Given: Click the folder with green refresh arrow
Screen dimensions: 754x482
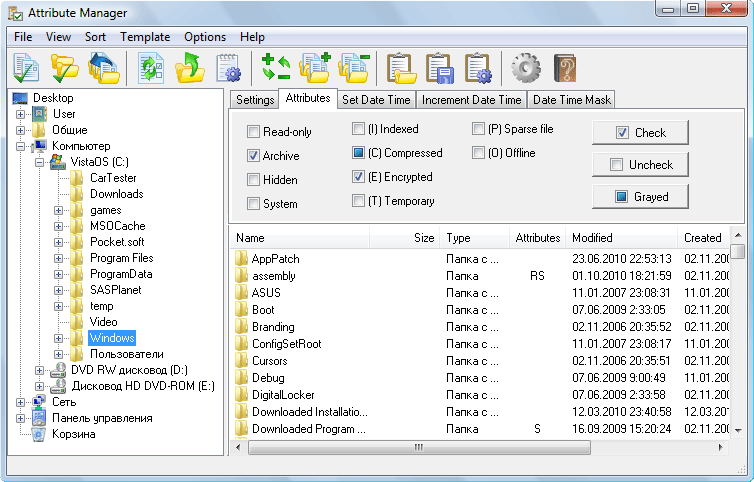Looking at the screenshot, I should pyautogui.click(x=189, y=68).
